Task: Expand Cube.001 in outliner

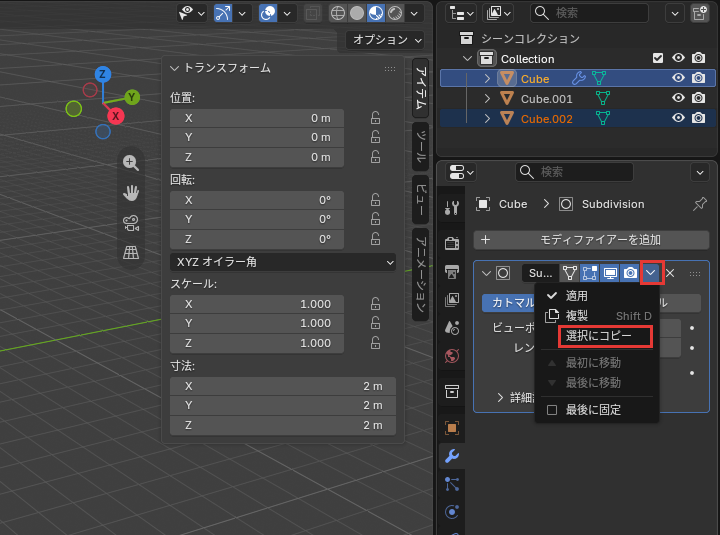Action: 488,98
